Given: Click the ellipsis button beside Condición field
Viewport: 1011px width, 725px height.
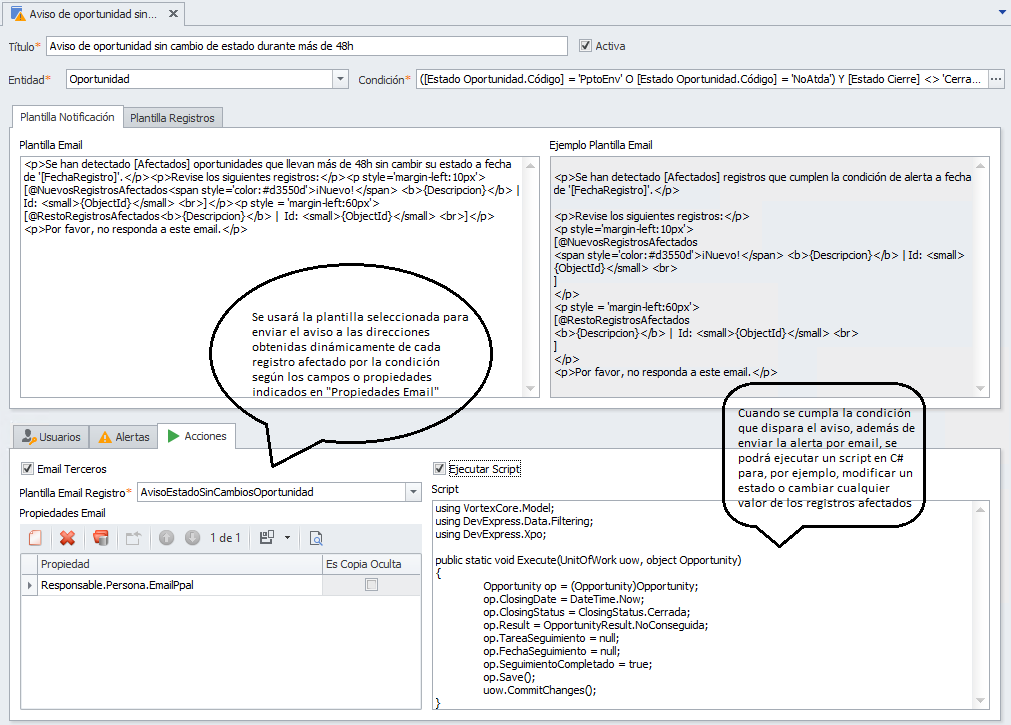Looking at the screenshot, I should click(995, 79).
